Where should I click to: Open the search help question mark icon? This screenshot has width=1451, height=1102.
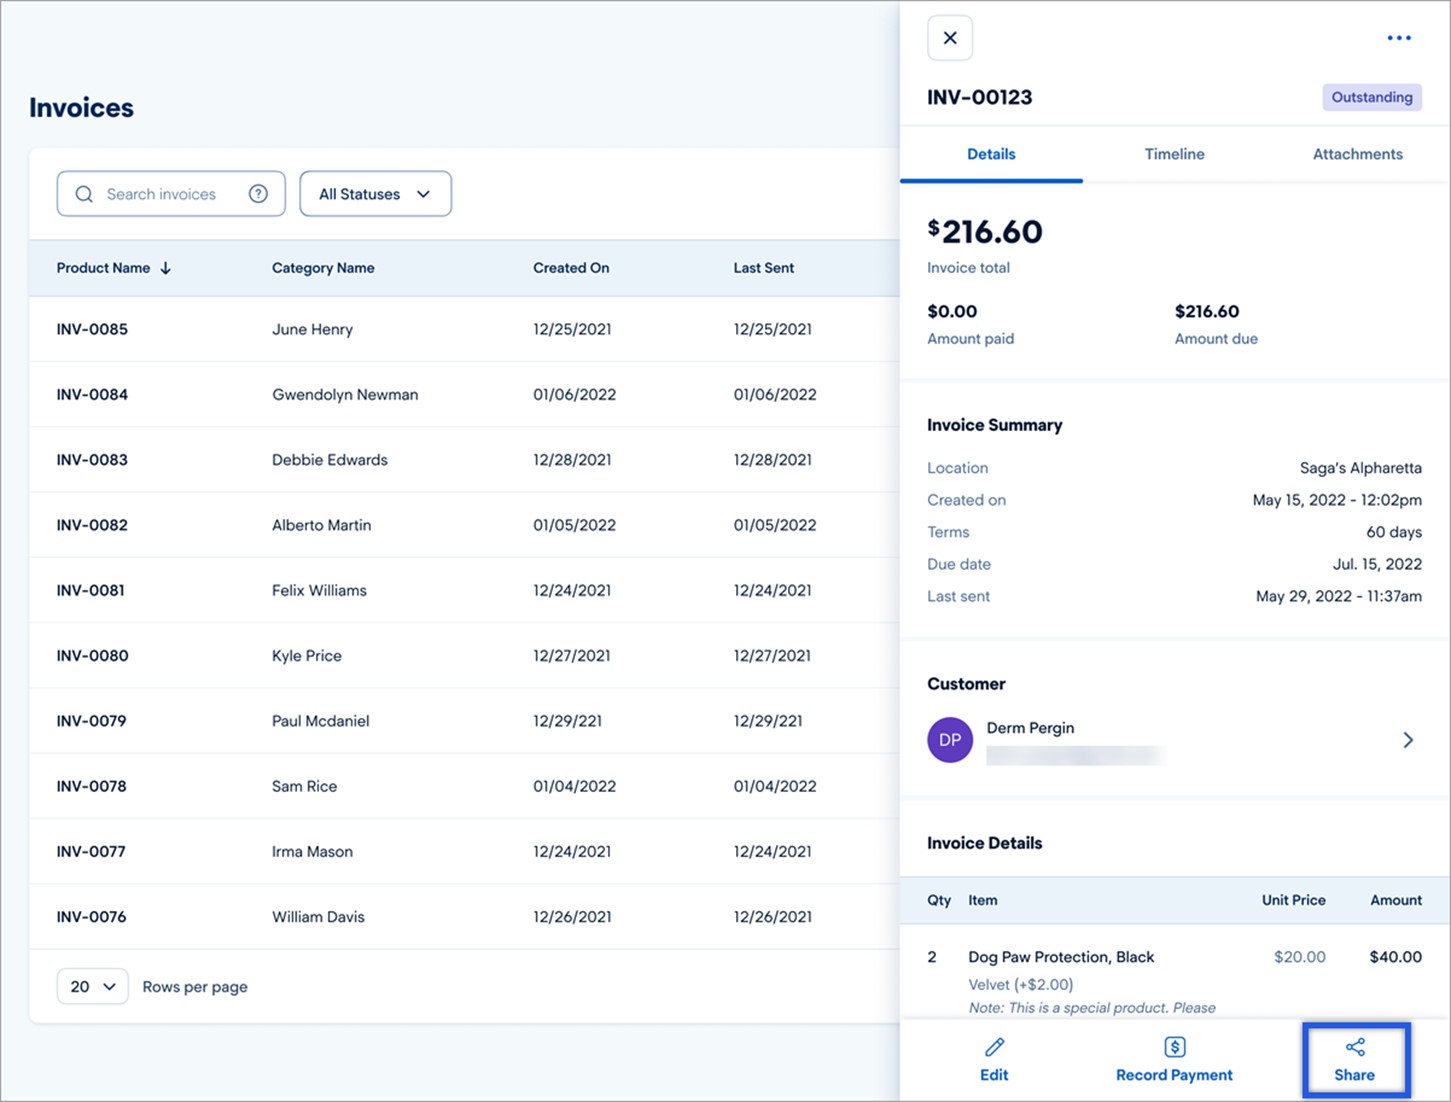point(258,194)
